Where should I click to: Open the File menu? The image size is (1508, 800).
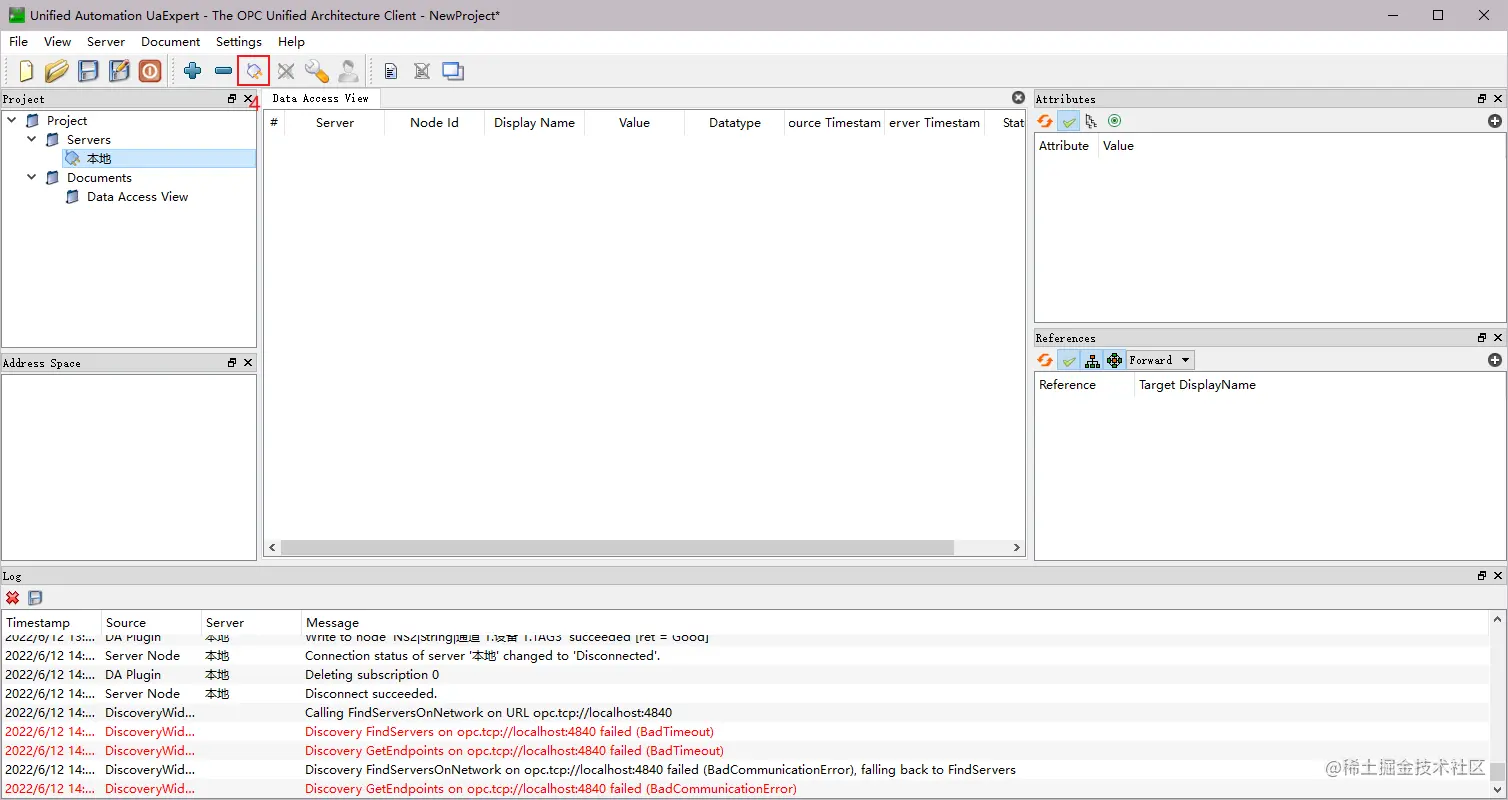pos(19,42)
